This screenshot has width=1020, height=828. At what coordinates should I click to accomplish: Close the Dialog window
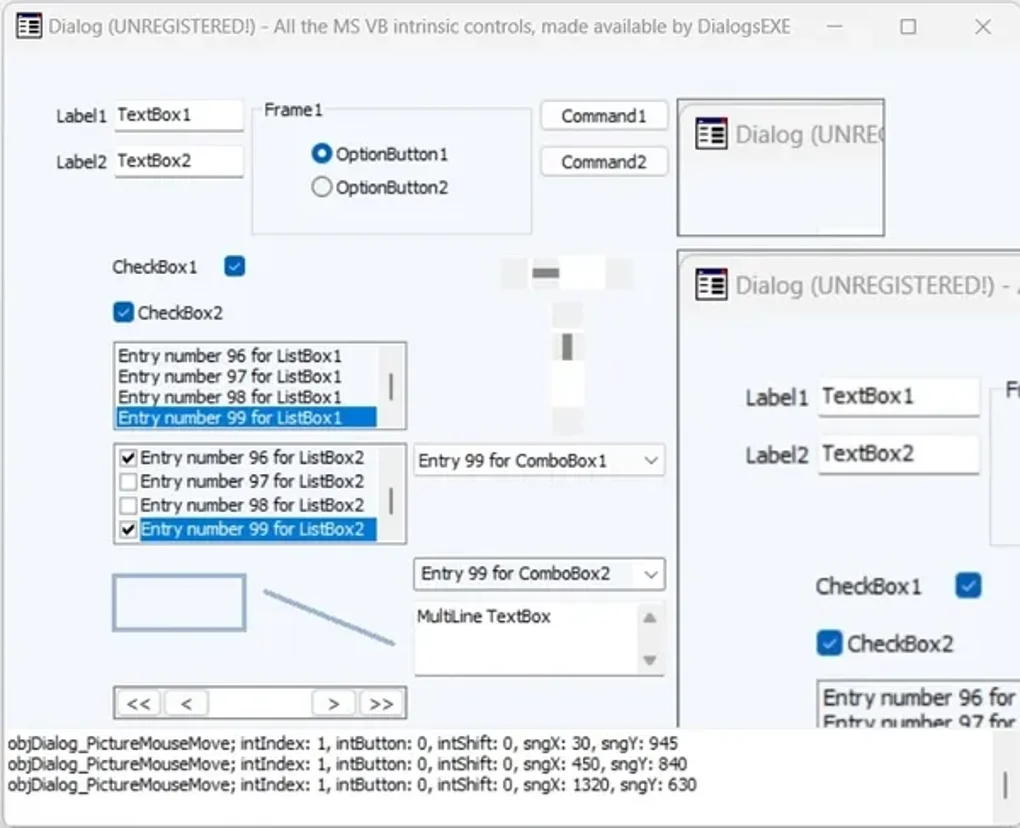click(x=983, y=27)
